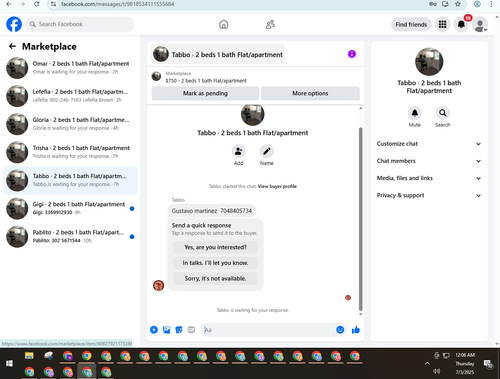Show hidden tray icons chevron
This screenshot has height=379, width=500.
click(427, 363)
